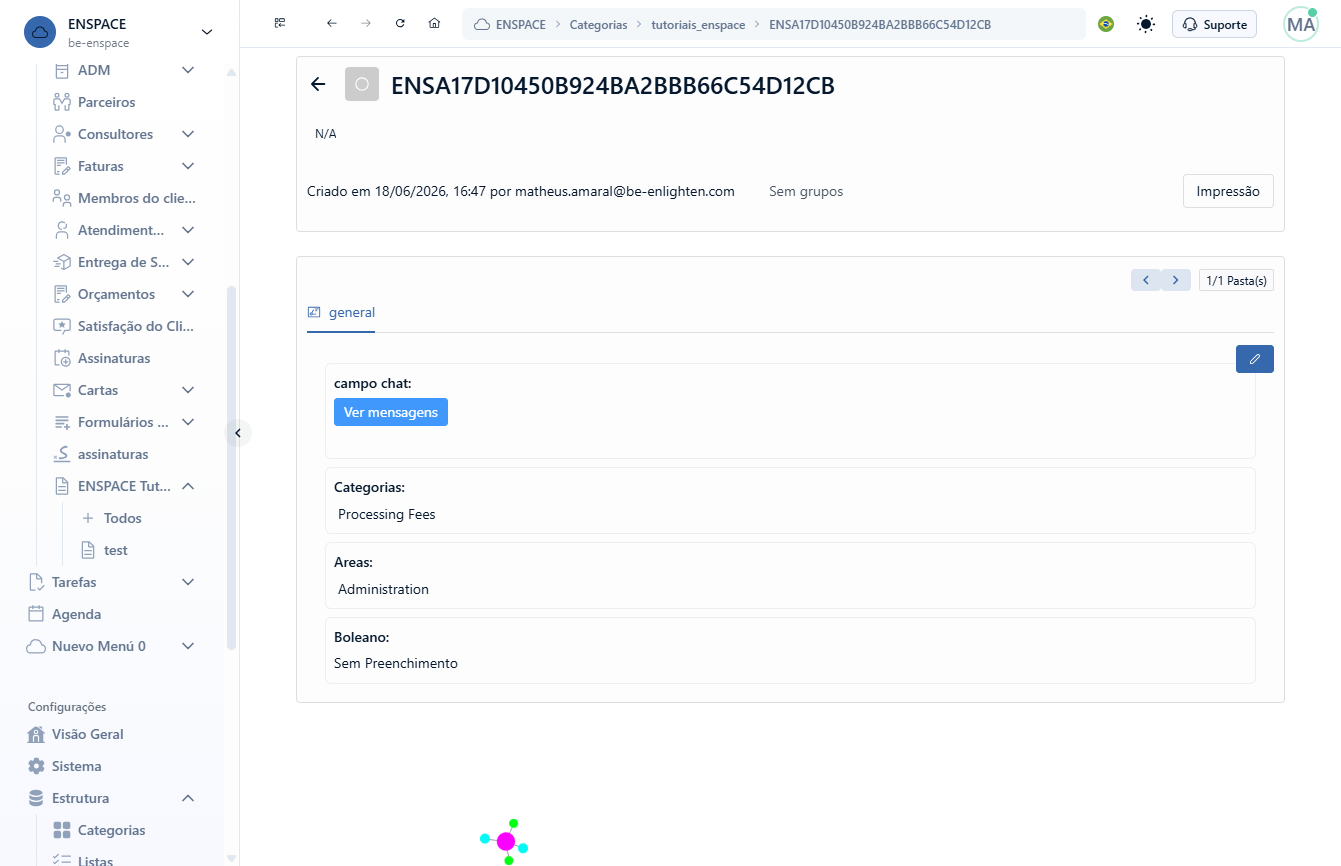The width and height of the screenshot is (1341, 866).
Task: Expand the Orçamentos menu
Action: point(187,294)
